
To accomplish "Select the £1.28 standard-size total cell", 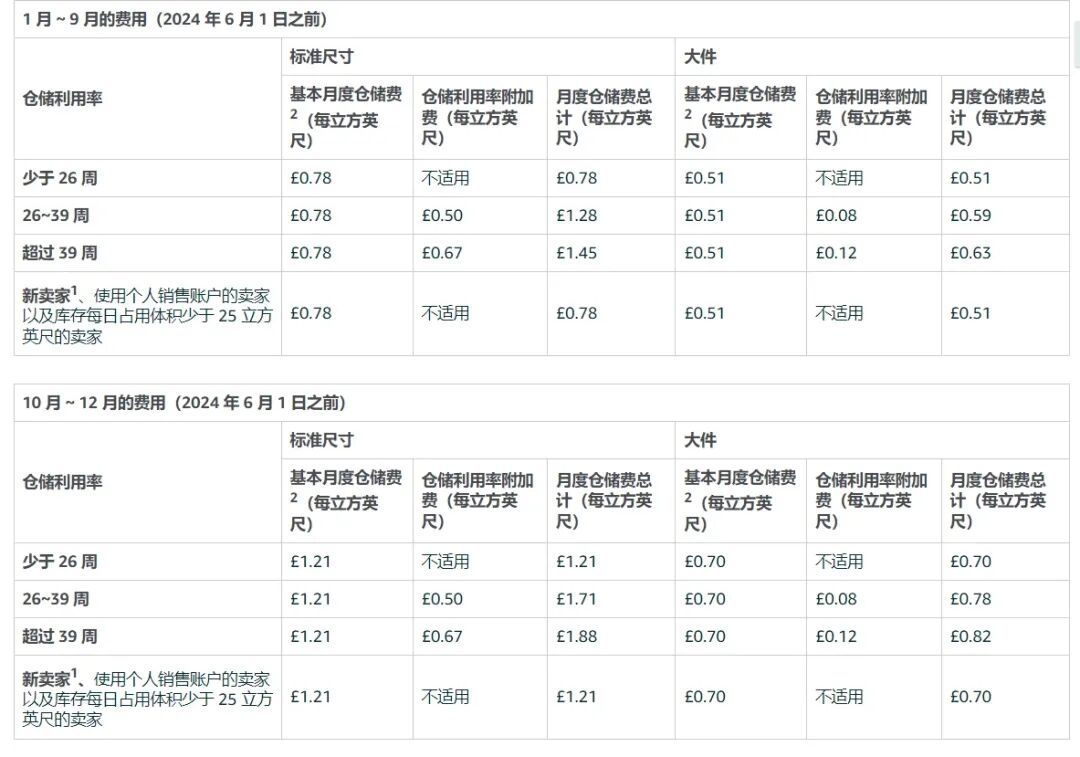I will [577, 216].
